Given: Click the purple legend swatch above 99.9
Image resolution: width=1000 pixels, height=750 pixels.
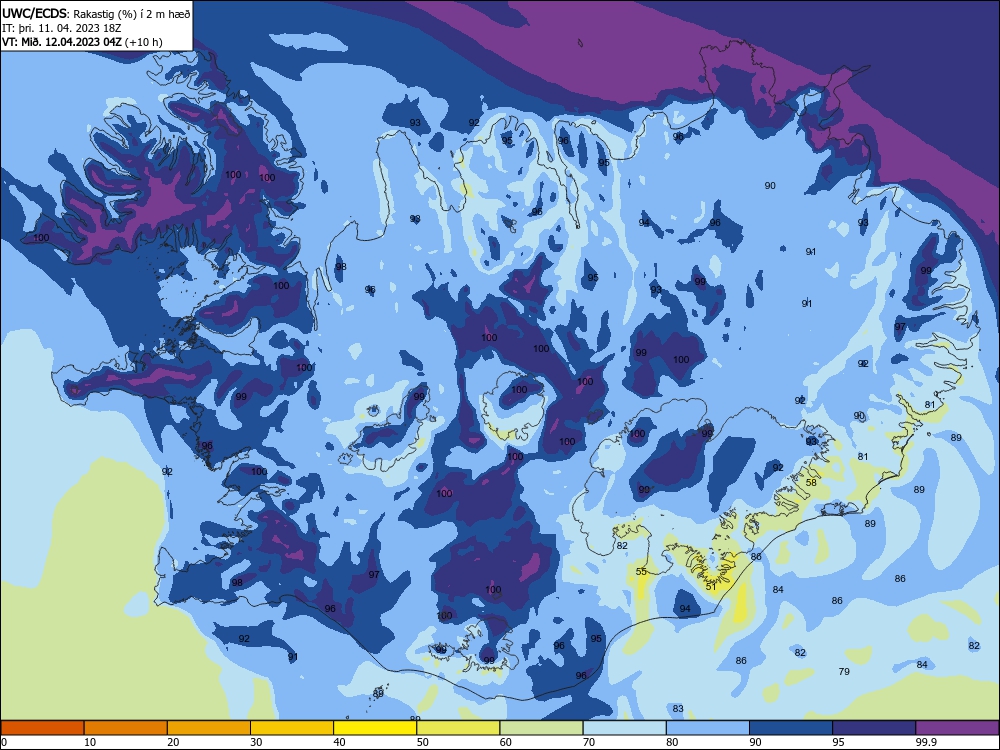Looking at the screenshot, I should tap(957, 728).
